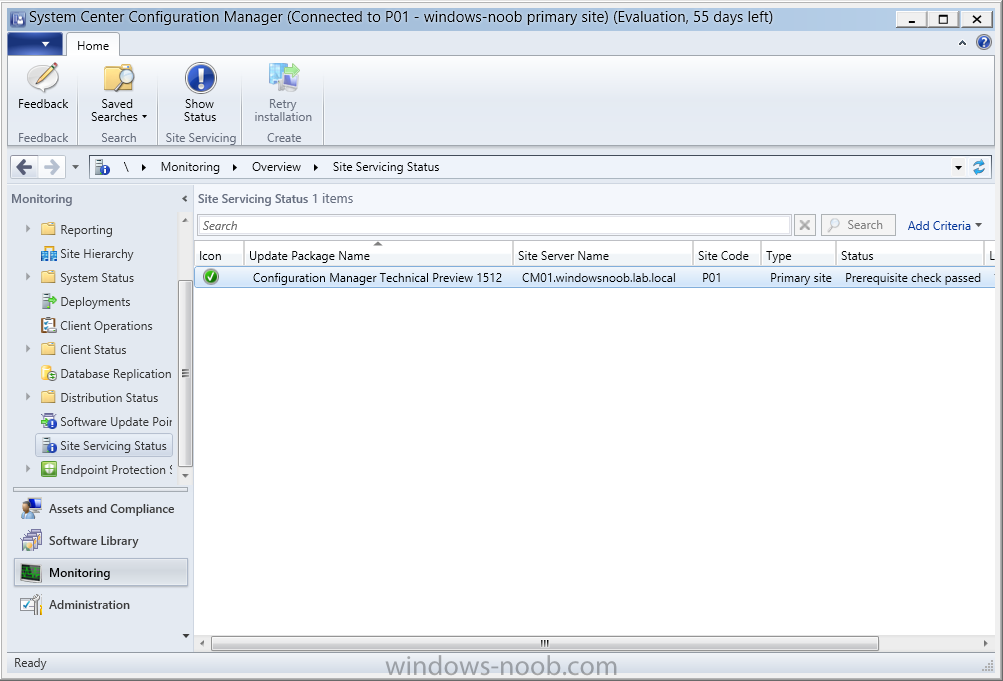Click the Distribution Status folder icon

click(x=48, y=397)
